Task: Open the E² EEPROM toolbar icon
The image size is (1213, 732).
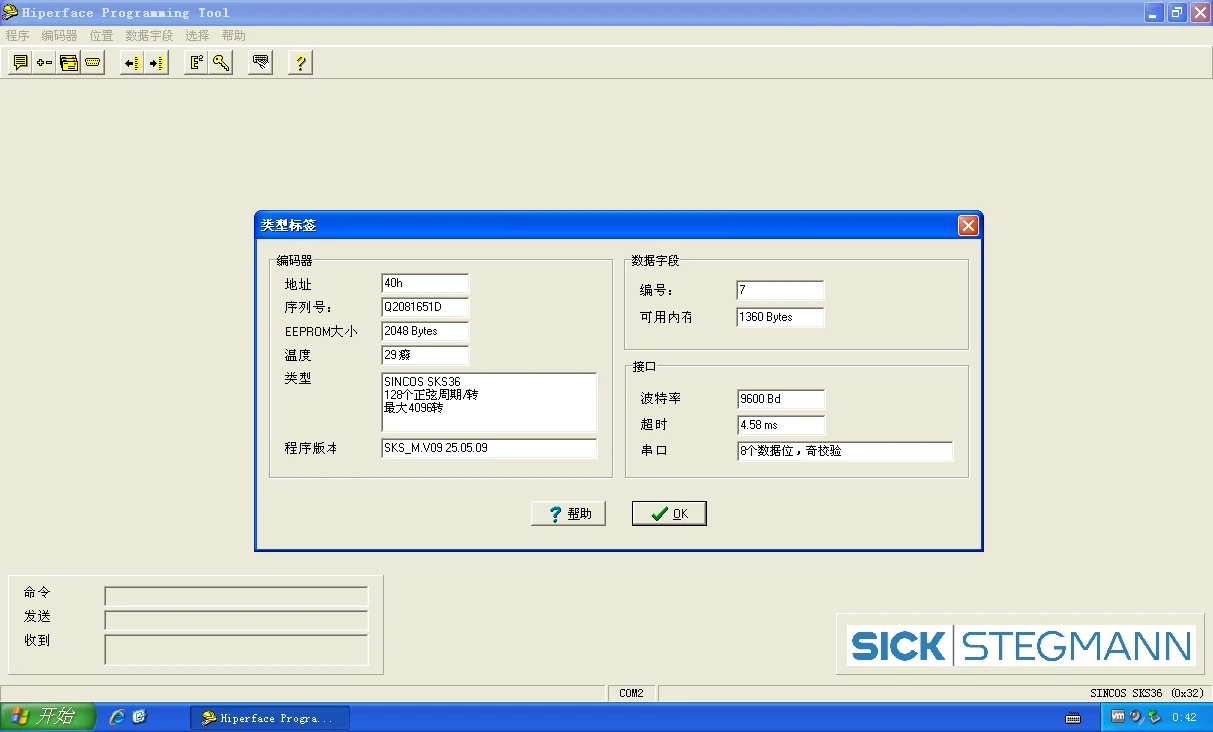Action: [x=196, y=62]
